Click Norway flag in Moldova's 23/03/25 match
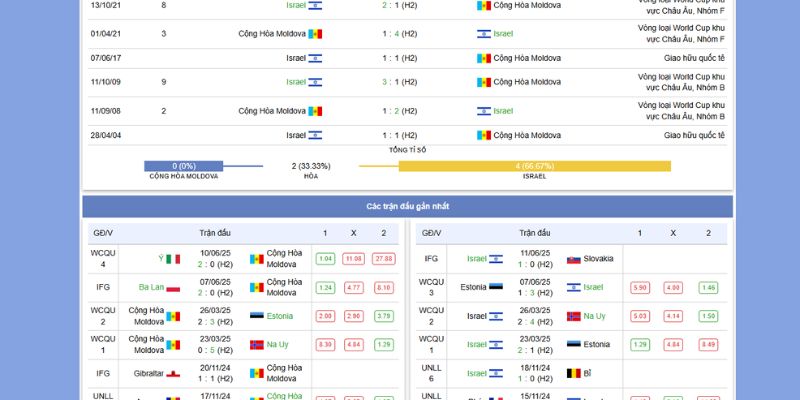The image size is (800, 400). 257,345
